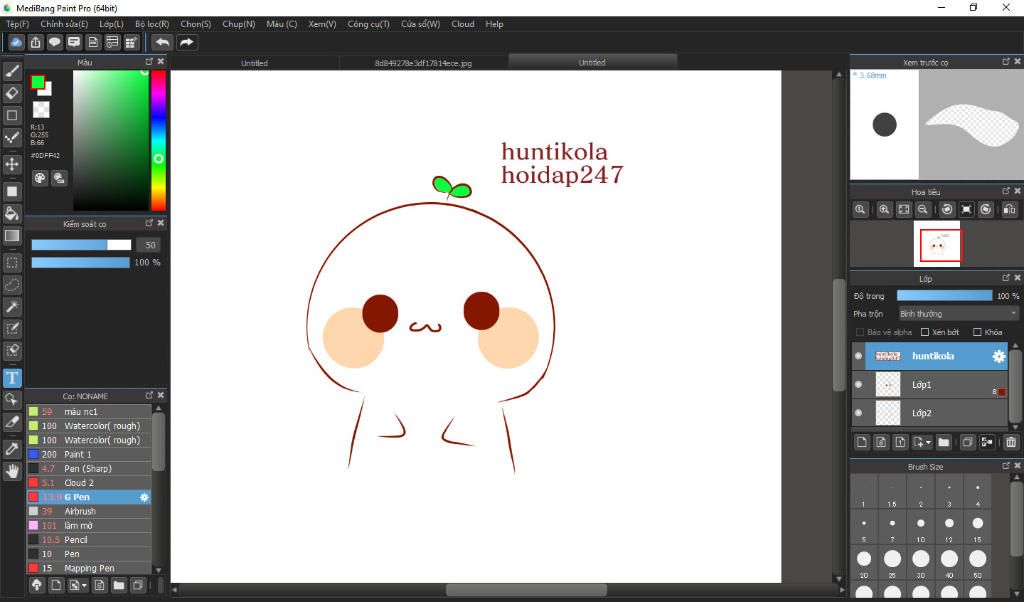Image resolution: width=1024 pixels, height=602 pixels.
Task: Add a layer folder in the Lớp panel
Action: coord(944,442)
